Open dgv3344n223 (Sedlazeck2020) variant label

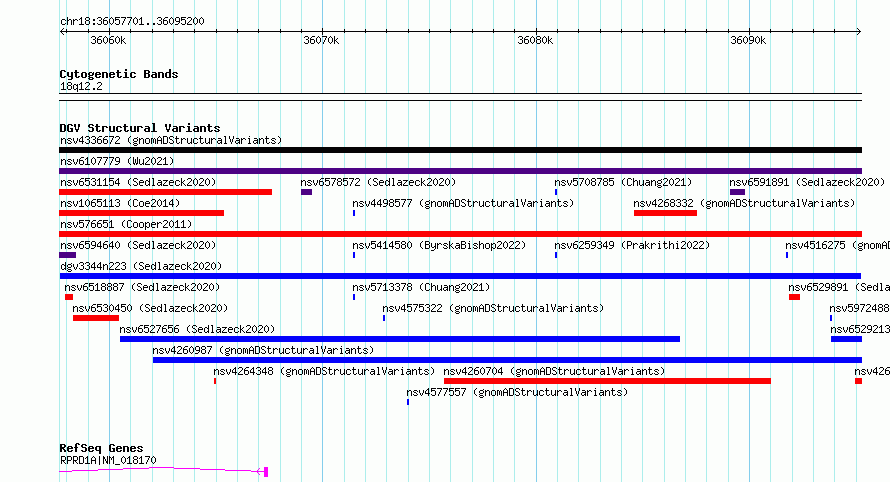click(141, 266)
